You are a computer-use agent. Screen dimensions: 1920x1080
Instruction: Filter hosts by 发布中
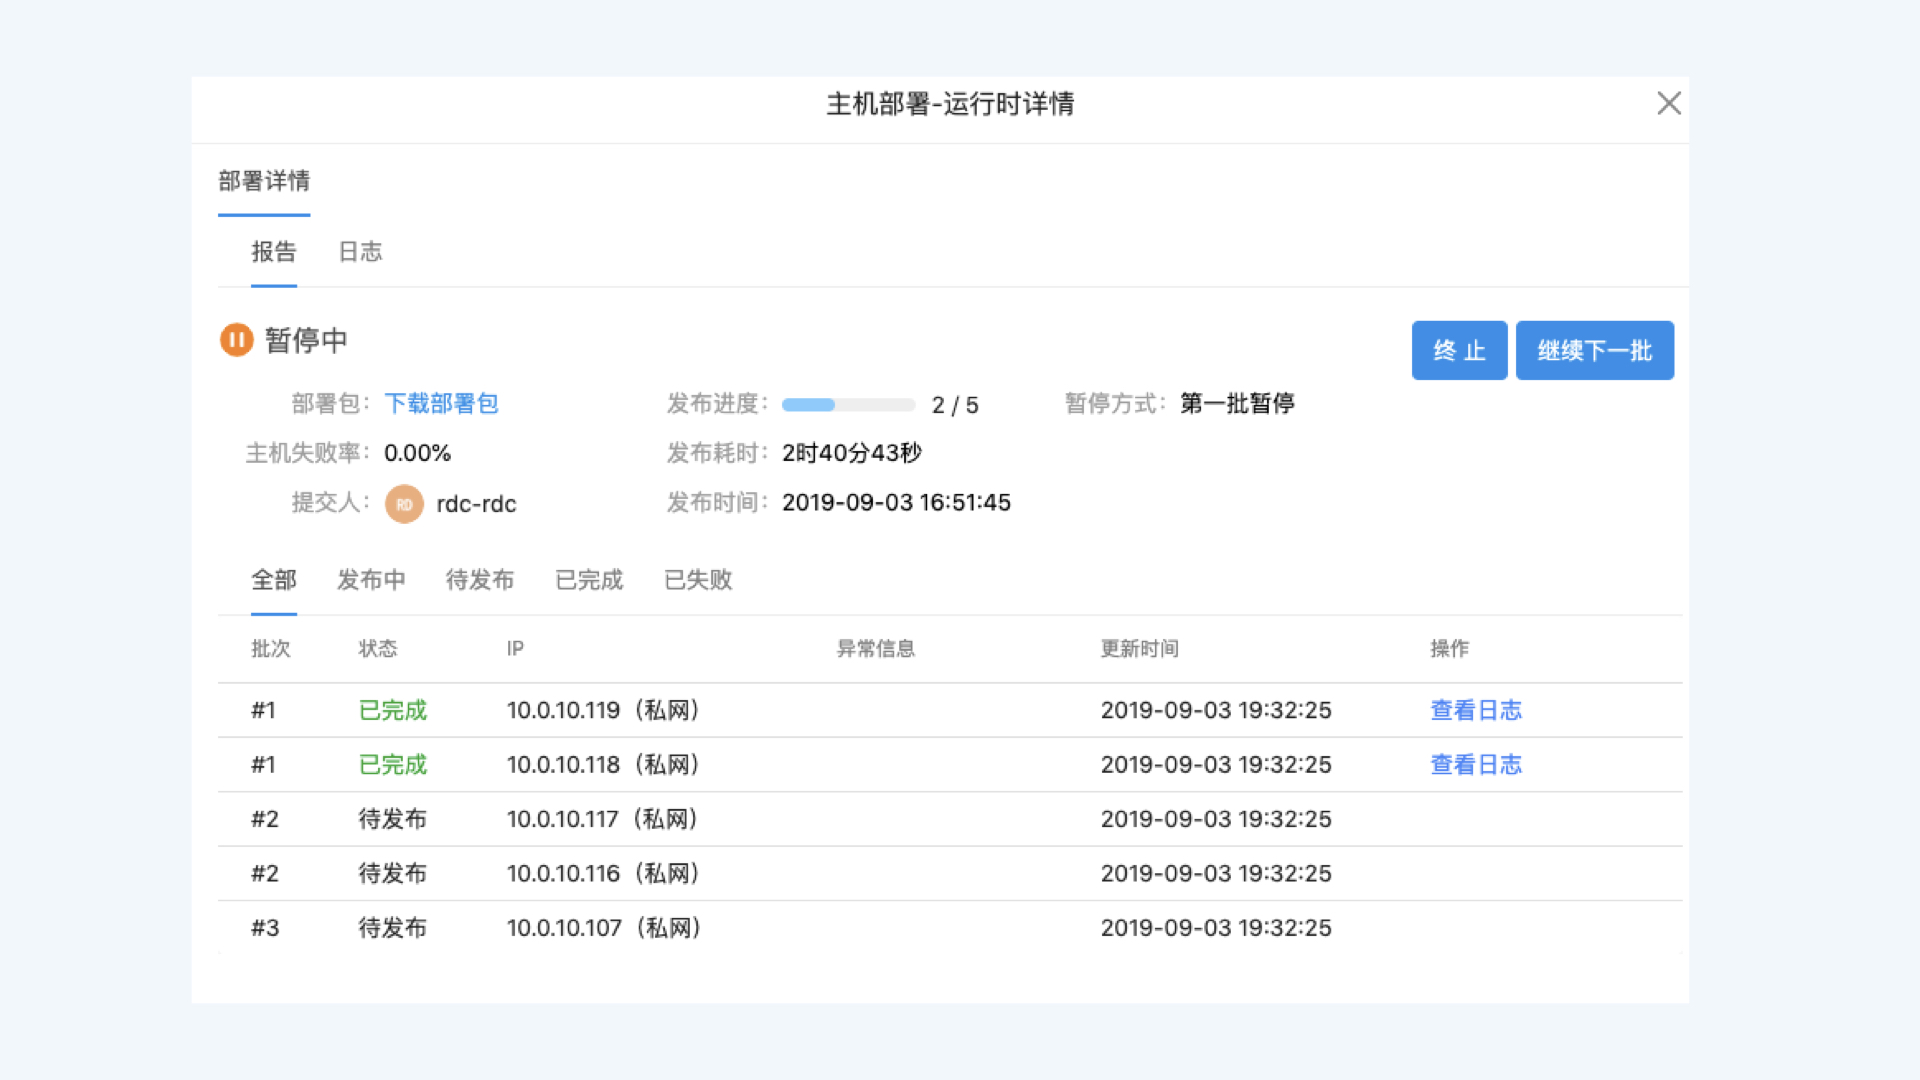tap(371, 580)
